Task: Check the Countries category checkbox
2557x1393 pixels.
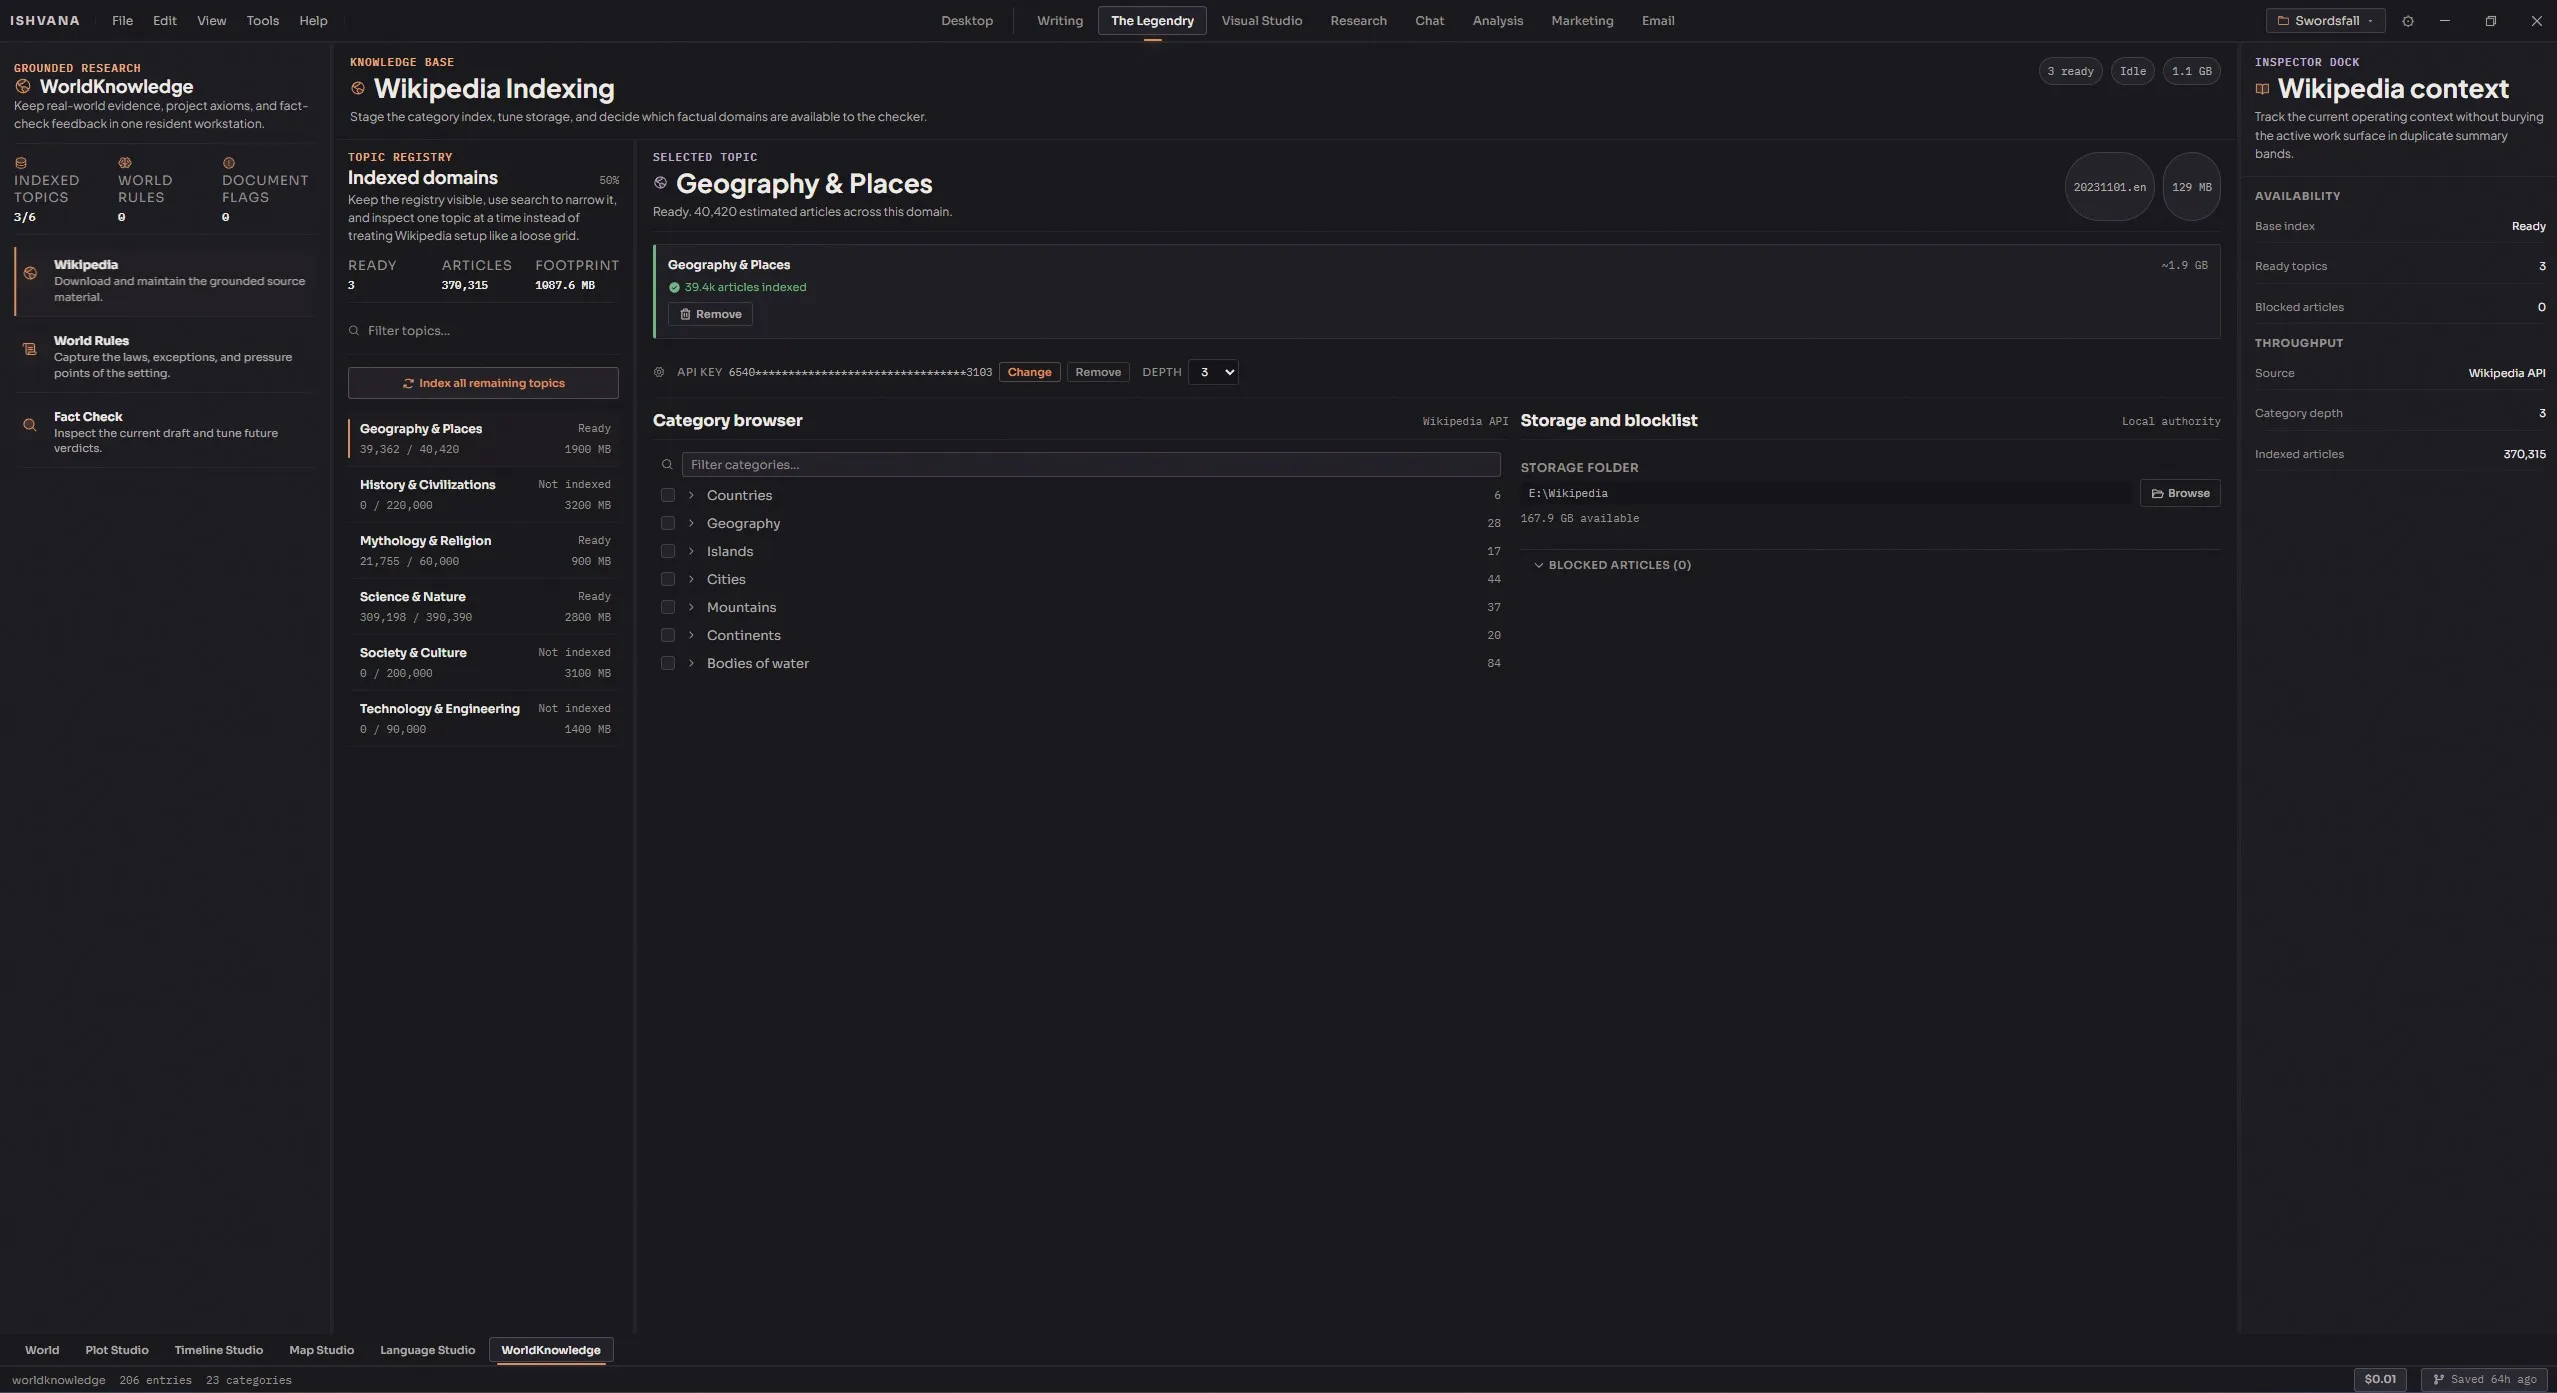Action: (668, 495)
